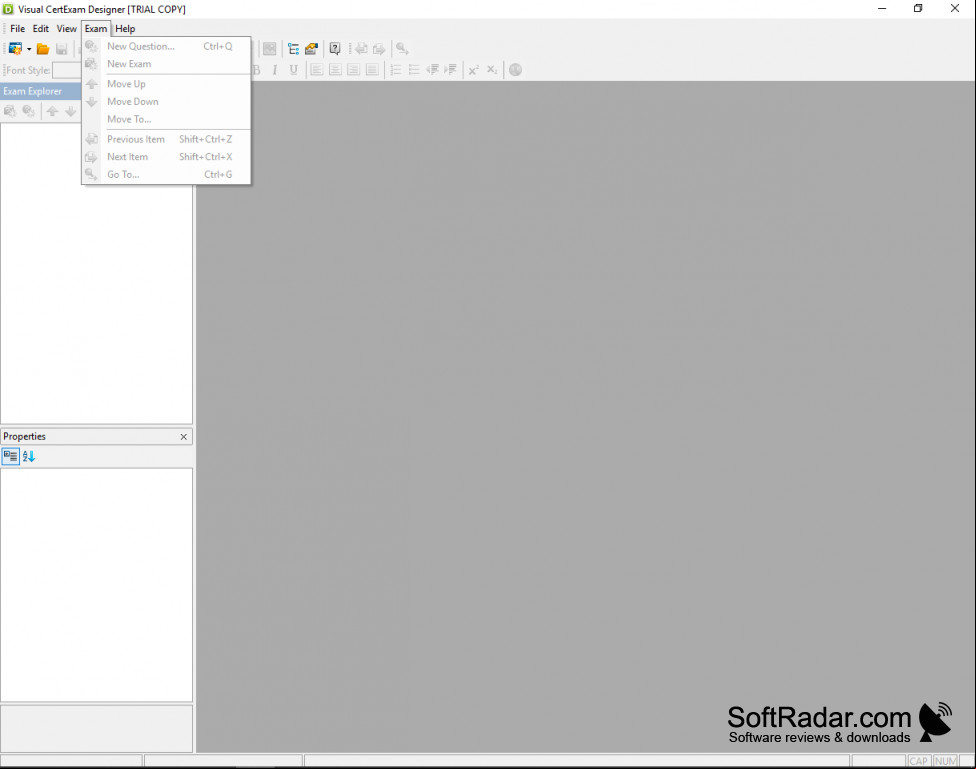Justify text alignment
Image resolution: width=976 pixels, height=769 pixels.
point(372,70)
